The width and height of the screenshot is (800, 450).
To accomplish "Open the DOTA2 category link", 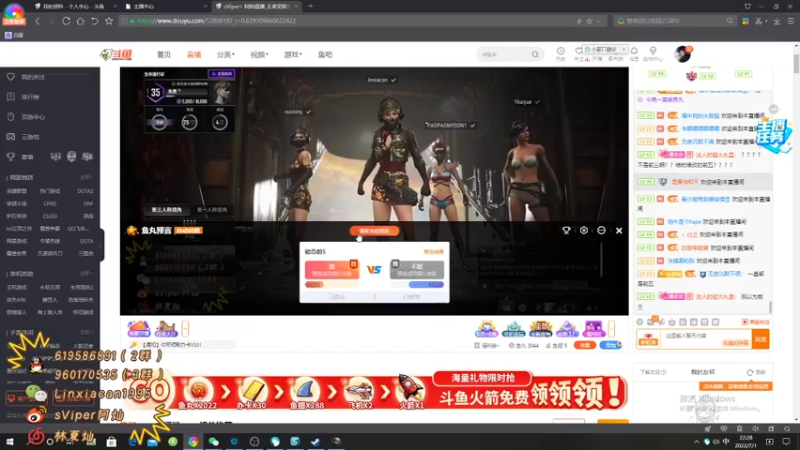I will (x=85, y=191).
